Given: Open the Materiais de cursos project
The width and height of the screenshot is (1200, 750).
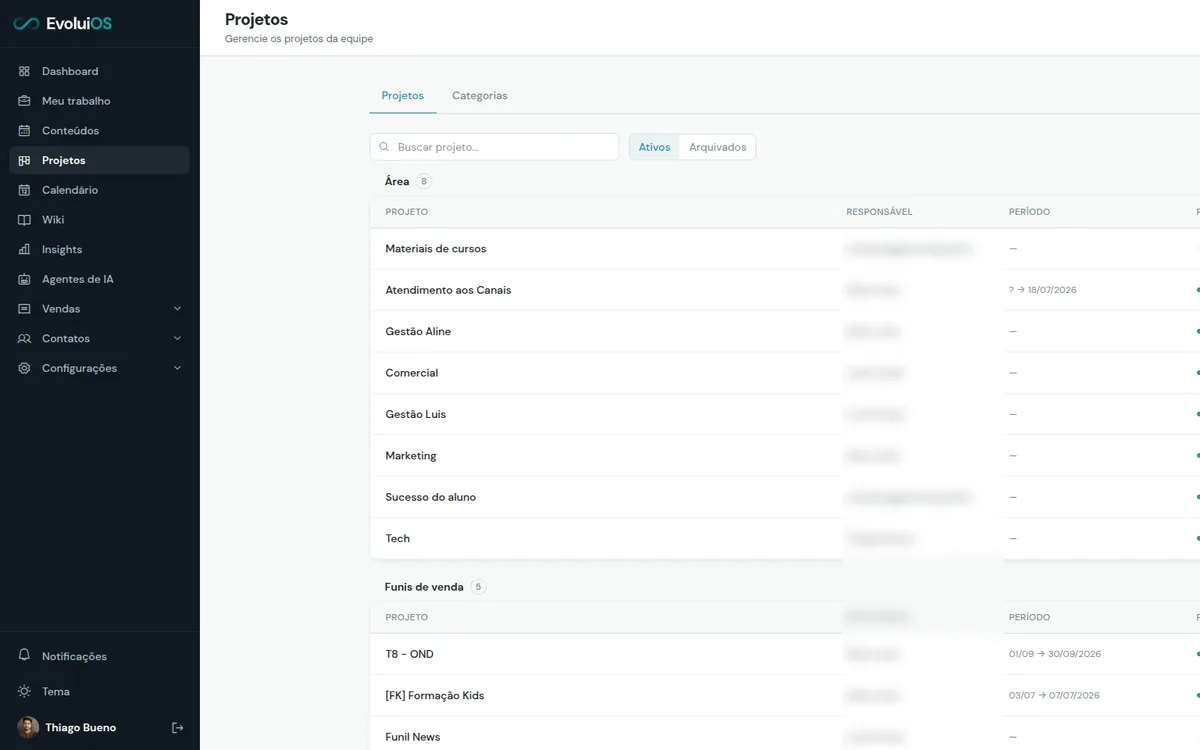Looking at the screenshot, I should [436, 249].
